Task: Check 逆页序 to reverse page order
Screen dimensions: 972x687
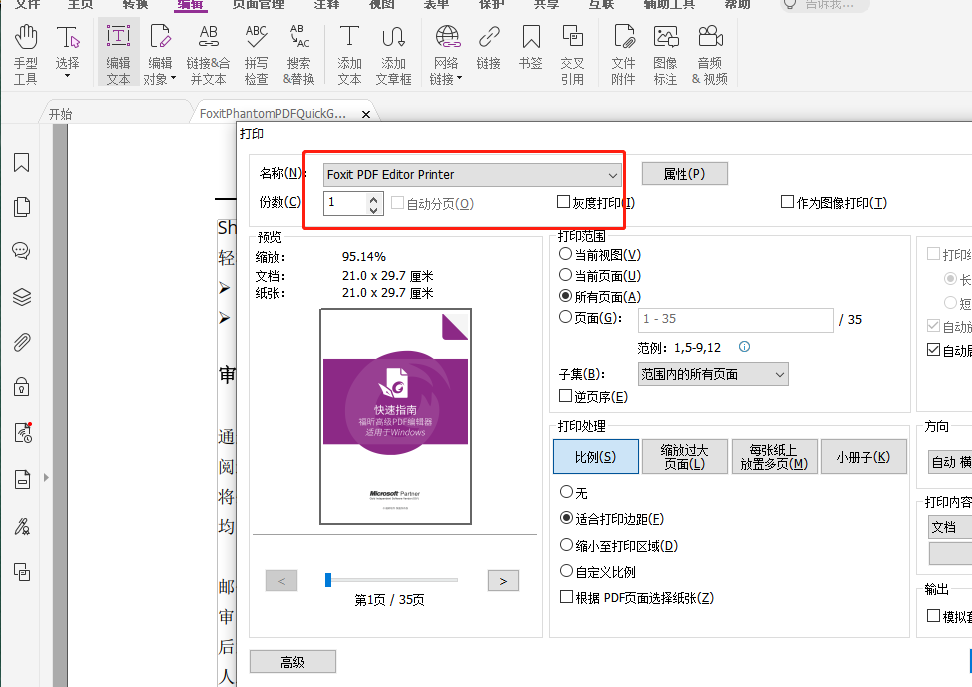Action: [565, 396]
